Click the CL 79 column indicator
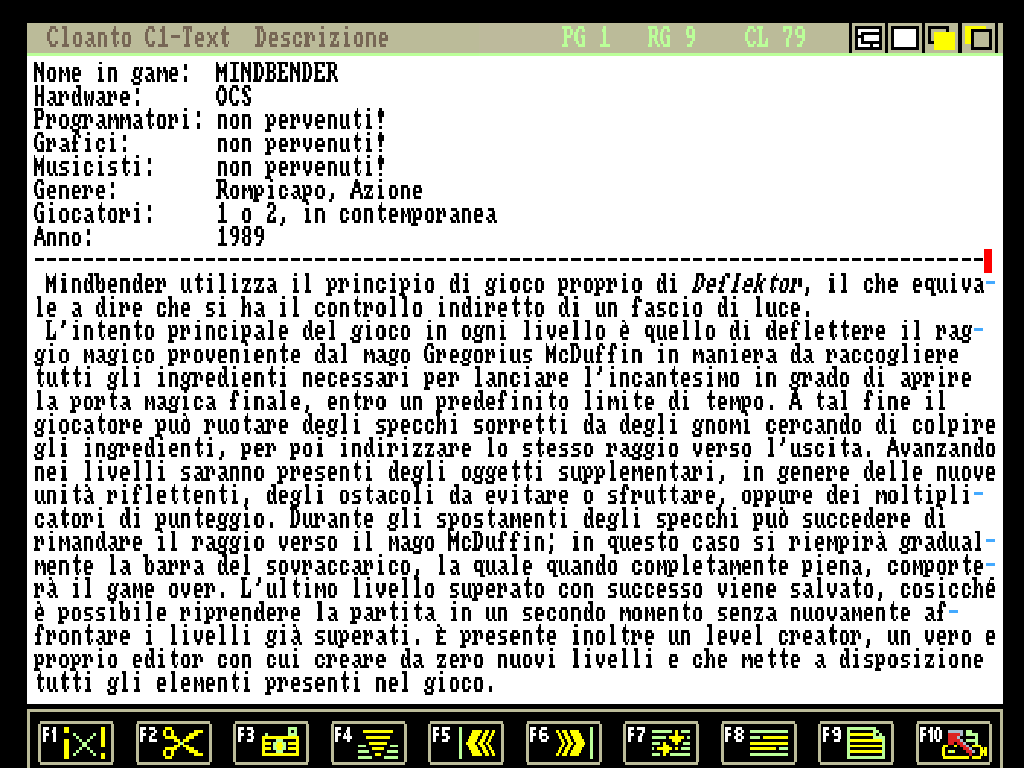Screen dimensions: 1024x768 (775, 38)
